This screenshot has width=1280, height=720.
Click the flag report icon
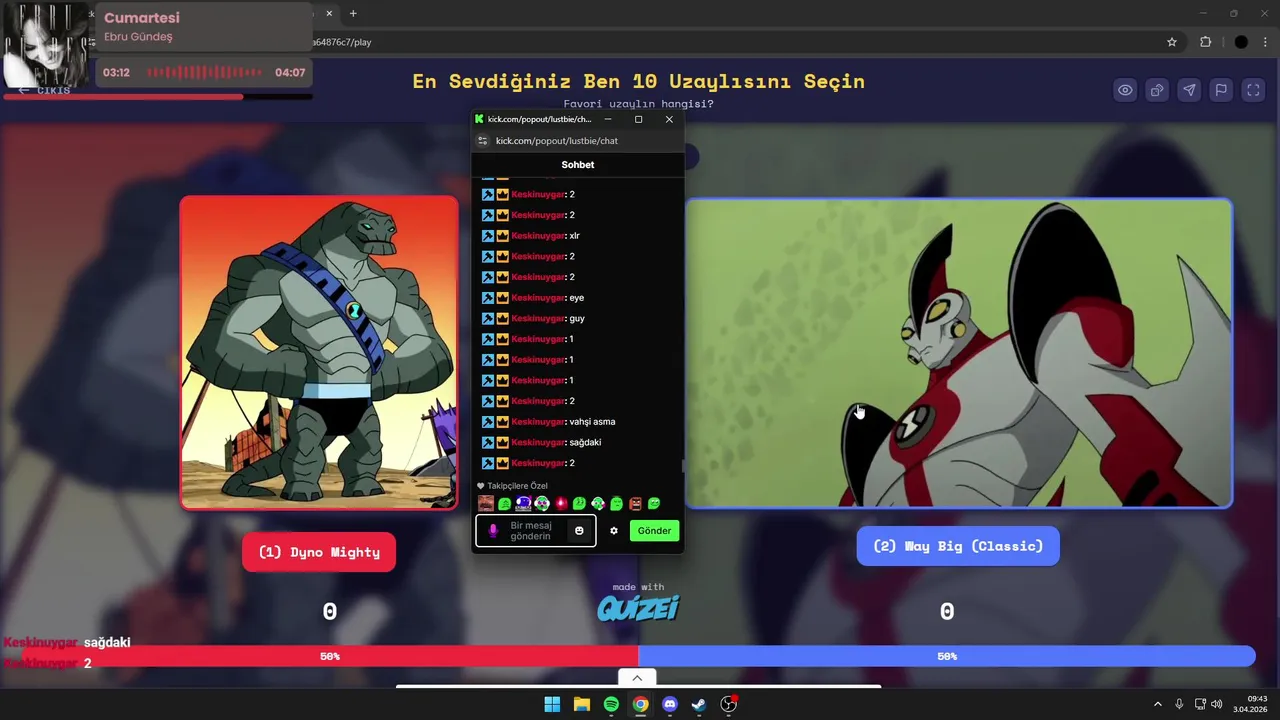1221,90
